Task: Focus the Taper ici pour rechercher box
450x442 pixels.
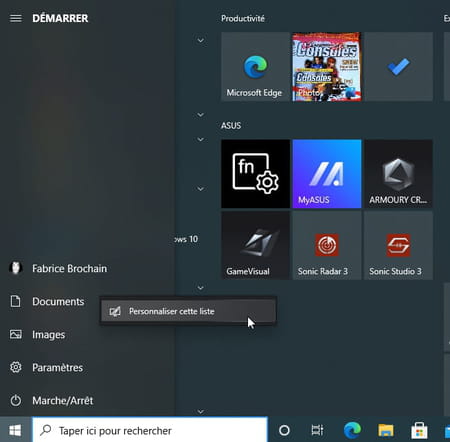Action: 150,430
